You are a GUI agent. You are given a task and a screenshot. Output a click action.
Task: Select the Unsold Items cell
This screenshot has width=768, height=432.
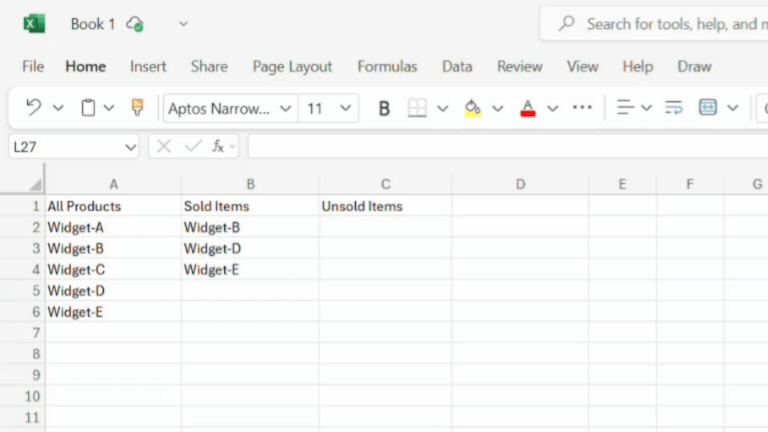[x=385, y=206]
